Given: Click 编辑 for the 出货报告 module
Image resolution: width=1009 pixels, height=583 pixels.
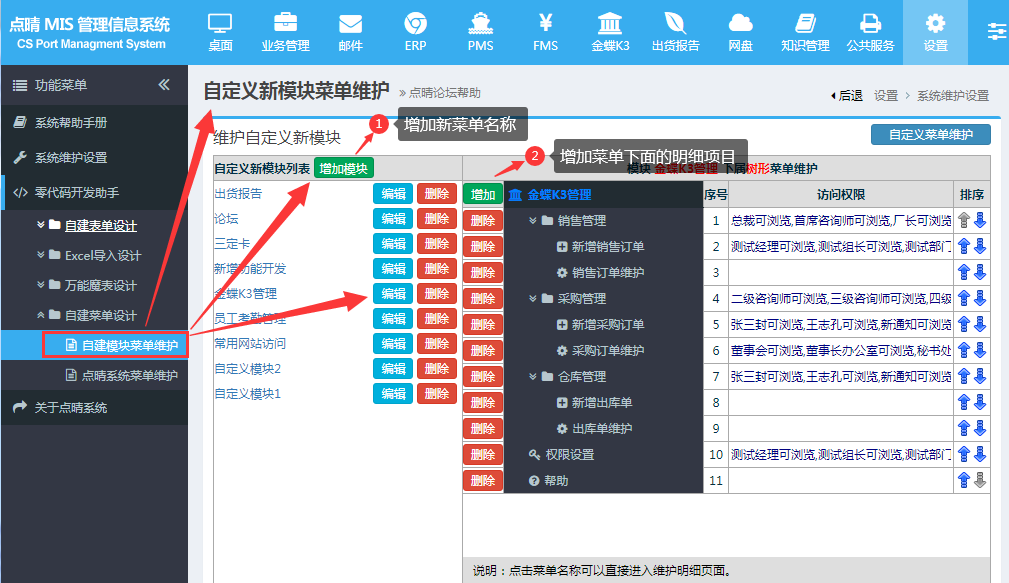Looking at the screenshot, I should coord(392,193).
